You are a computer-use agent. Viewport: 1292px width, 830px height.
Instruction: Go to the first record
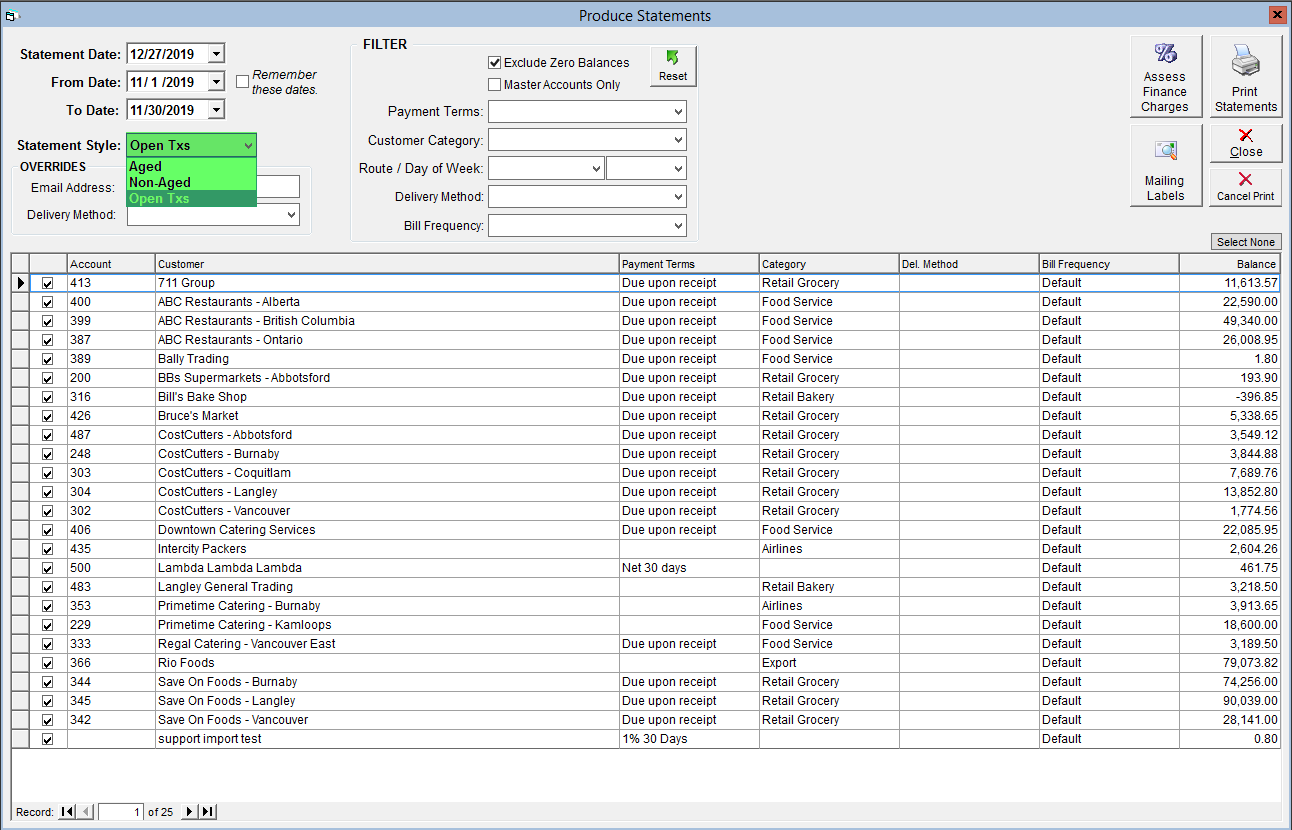tap(67, 812)
